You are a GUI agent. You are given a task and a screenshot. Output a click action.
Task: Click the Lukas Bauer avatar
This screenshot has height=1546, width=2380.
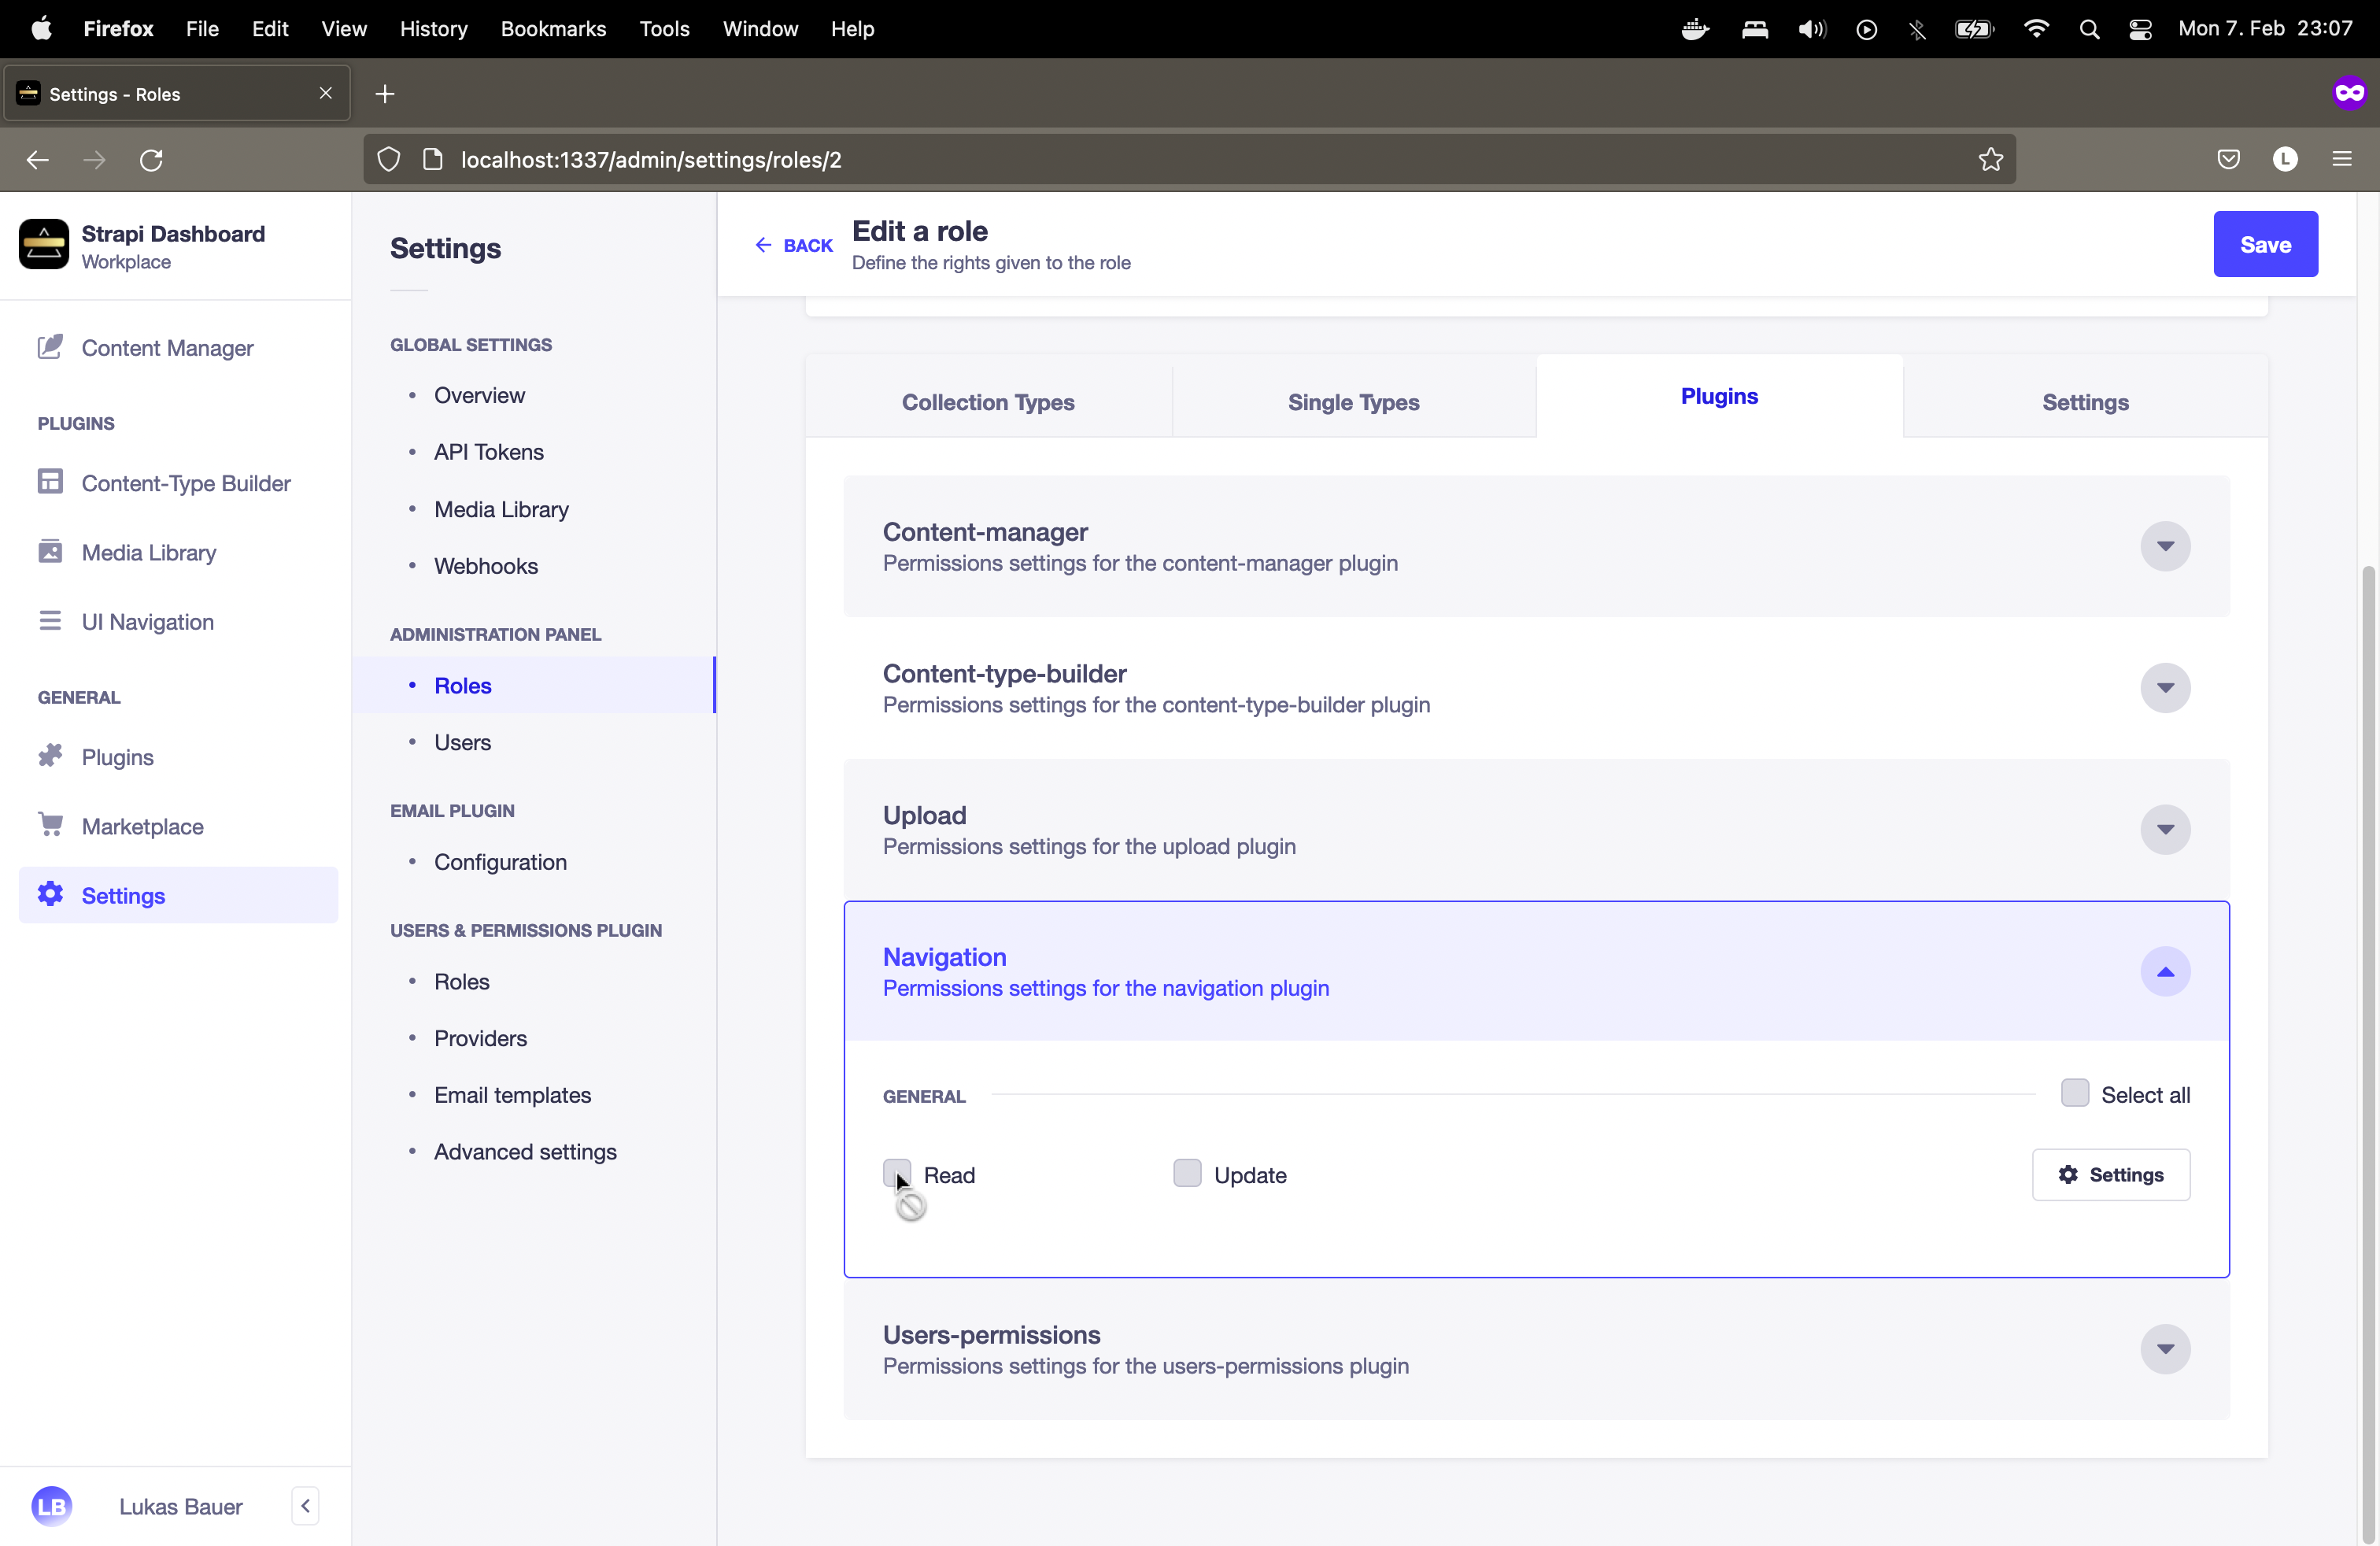(50, 1506)
